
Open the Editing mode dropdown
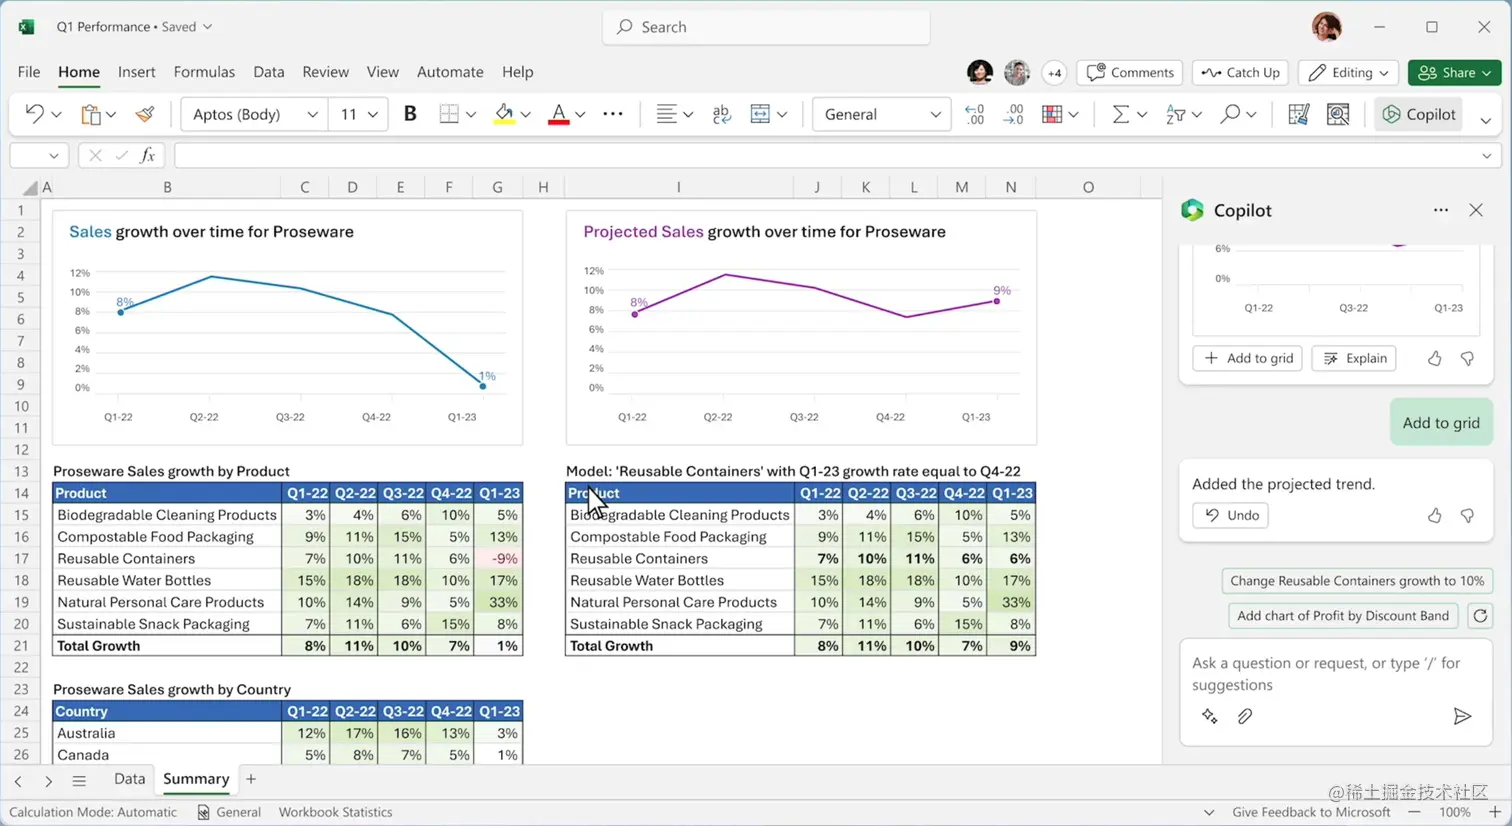[1348, 72]
